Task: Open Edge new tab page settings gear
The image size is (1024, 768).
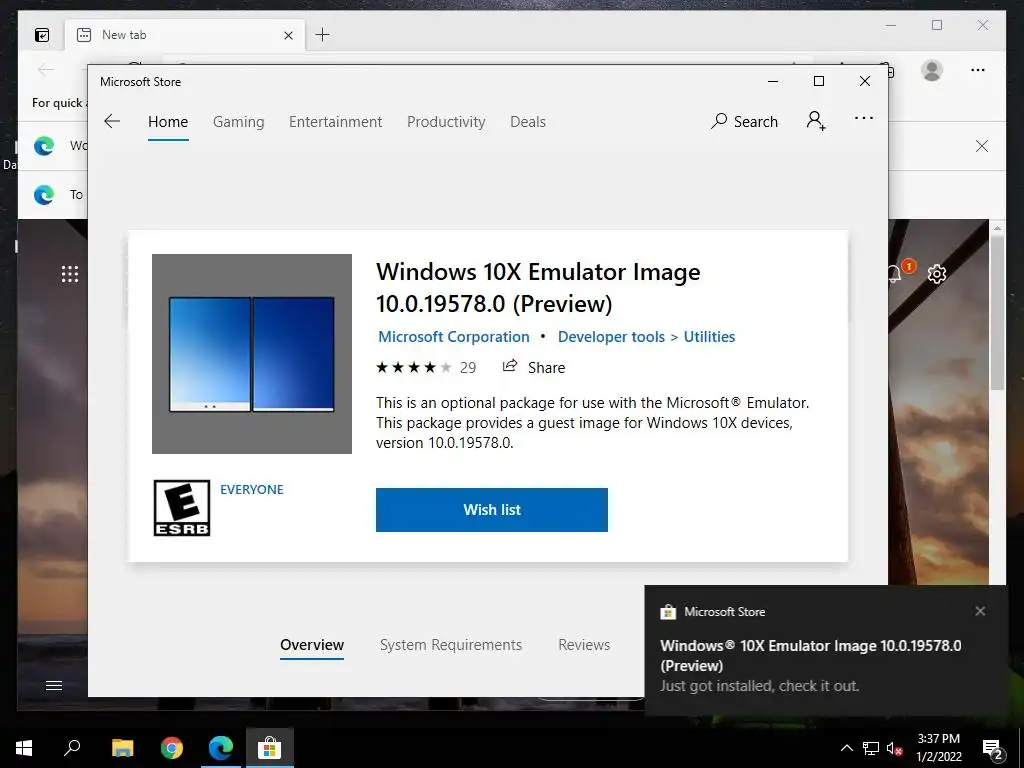Action: (936, 274)
